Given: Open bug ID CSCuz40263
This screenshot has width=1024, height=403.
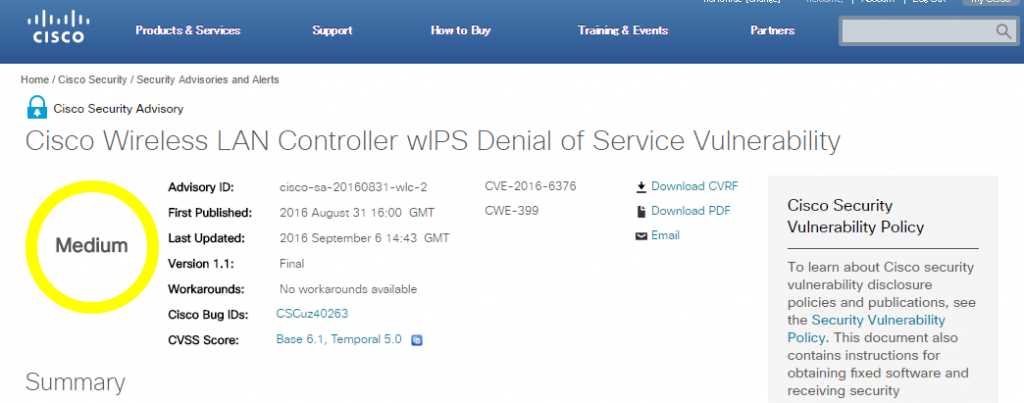Looking at the screenshot, I should pos(312,314).
